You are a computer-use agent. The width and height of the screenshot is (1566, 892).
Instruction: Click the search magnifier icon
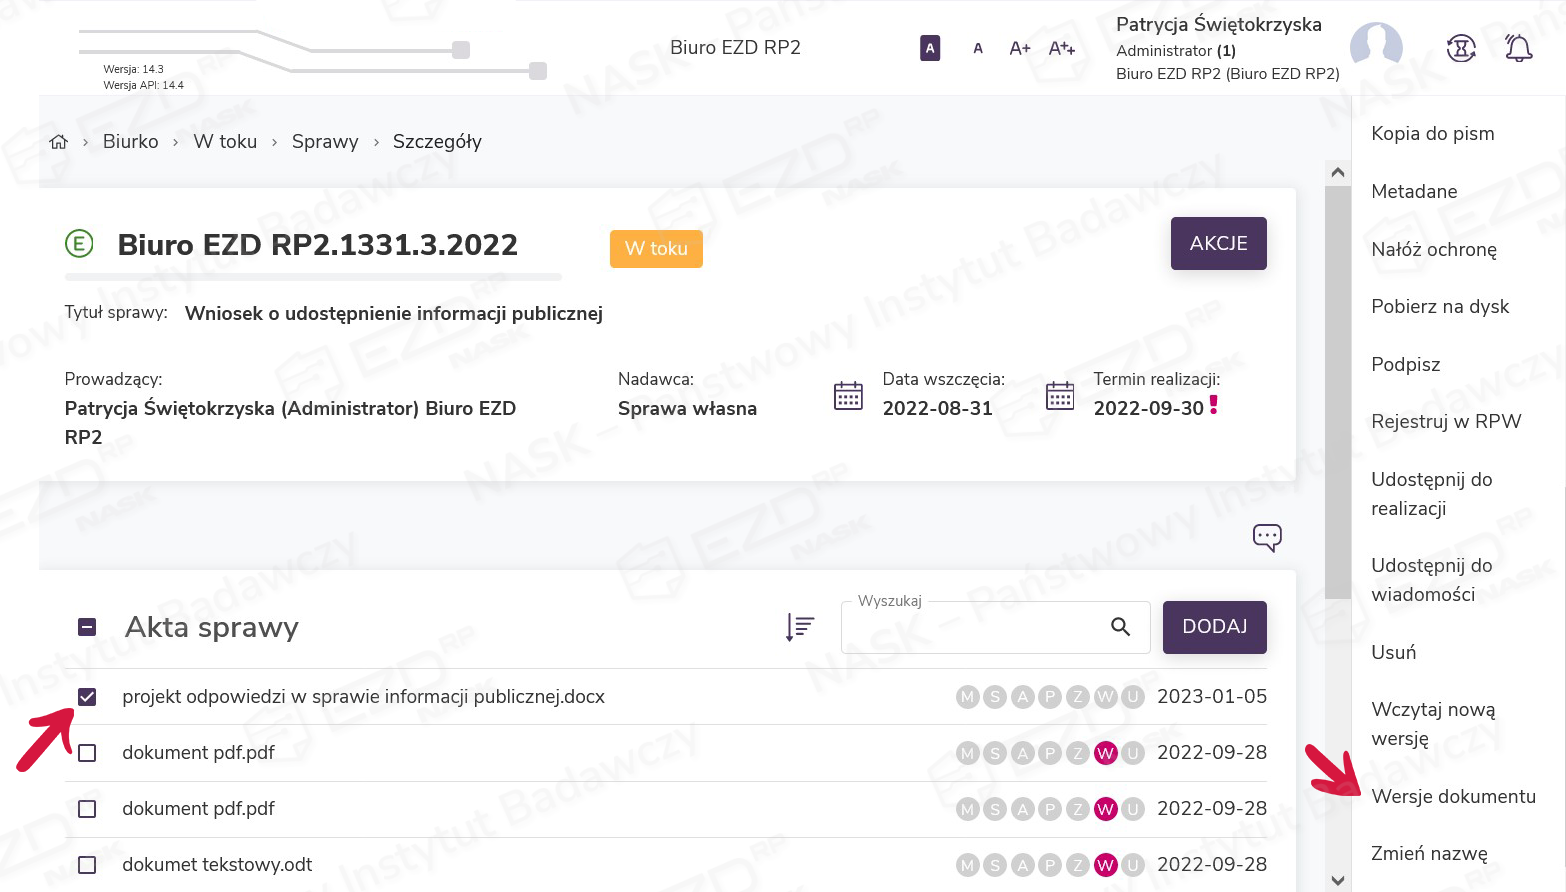[x=1120, y=627]
